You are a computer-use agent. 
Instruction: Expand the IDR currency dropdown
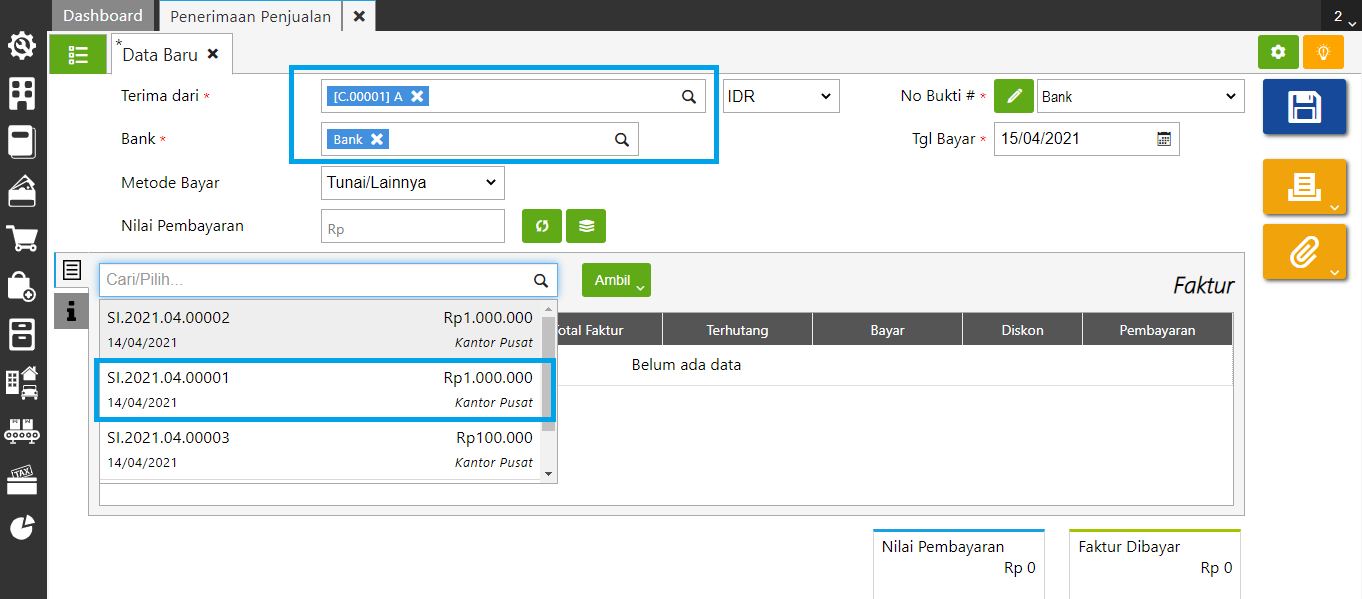tap(781, 97)
